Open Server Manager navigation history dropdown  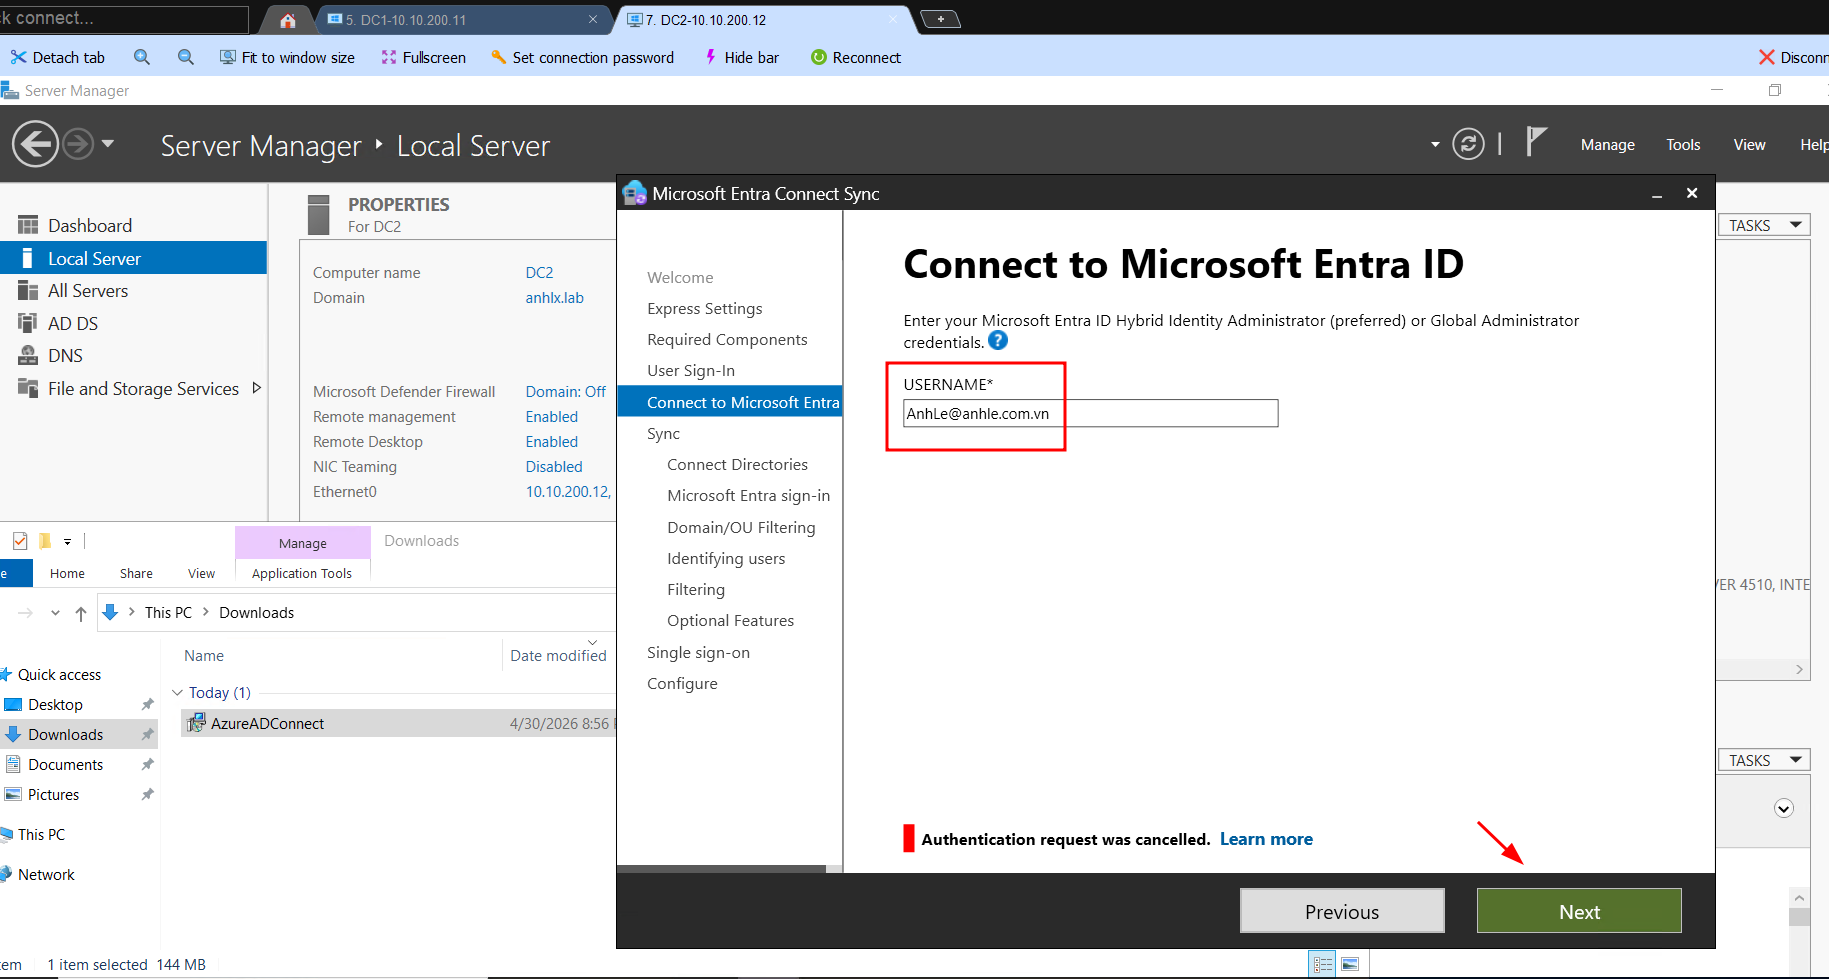107,144
